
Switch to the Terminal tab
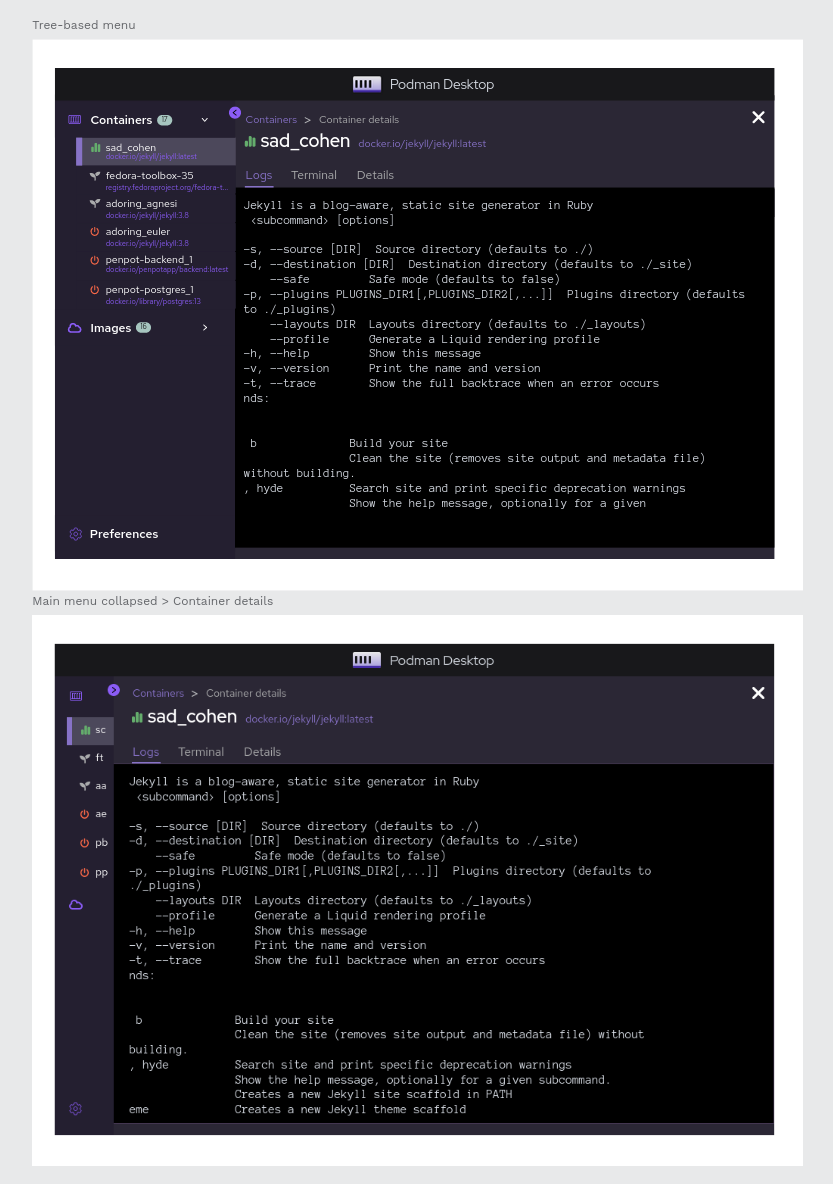pos(313,174)
